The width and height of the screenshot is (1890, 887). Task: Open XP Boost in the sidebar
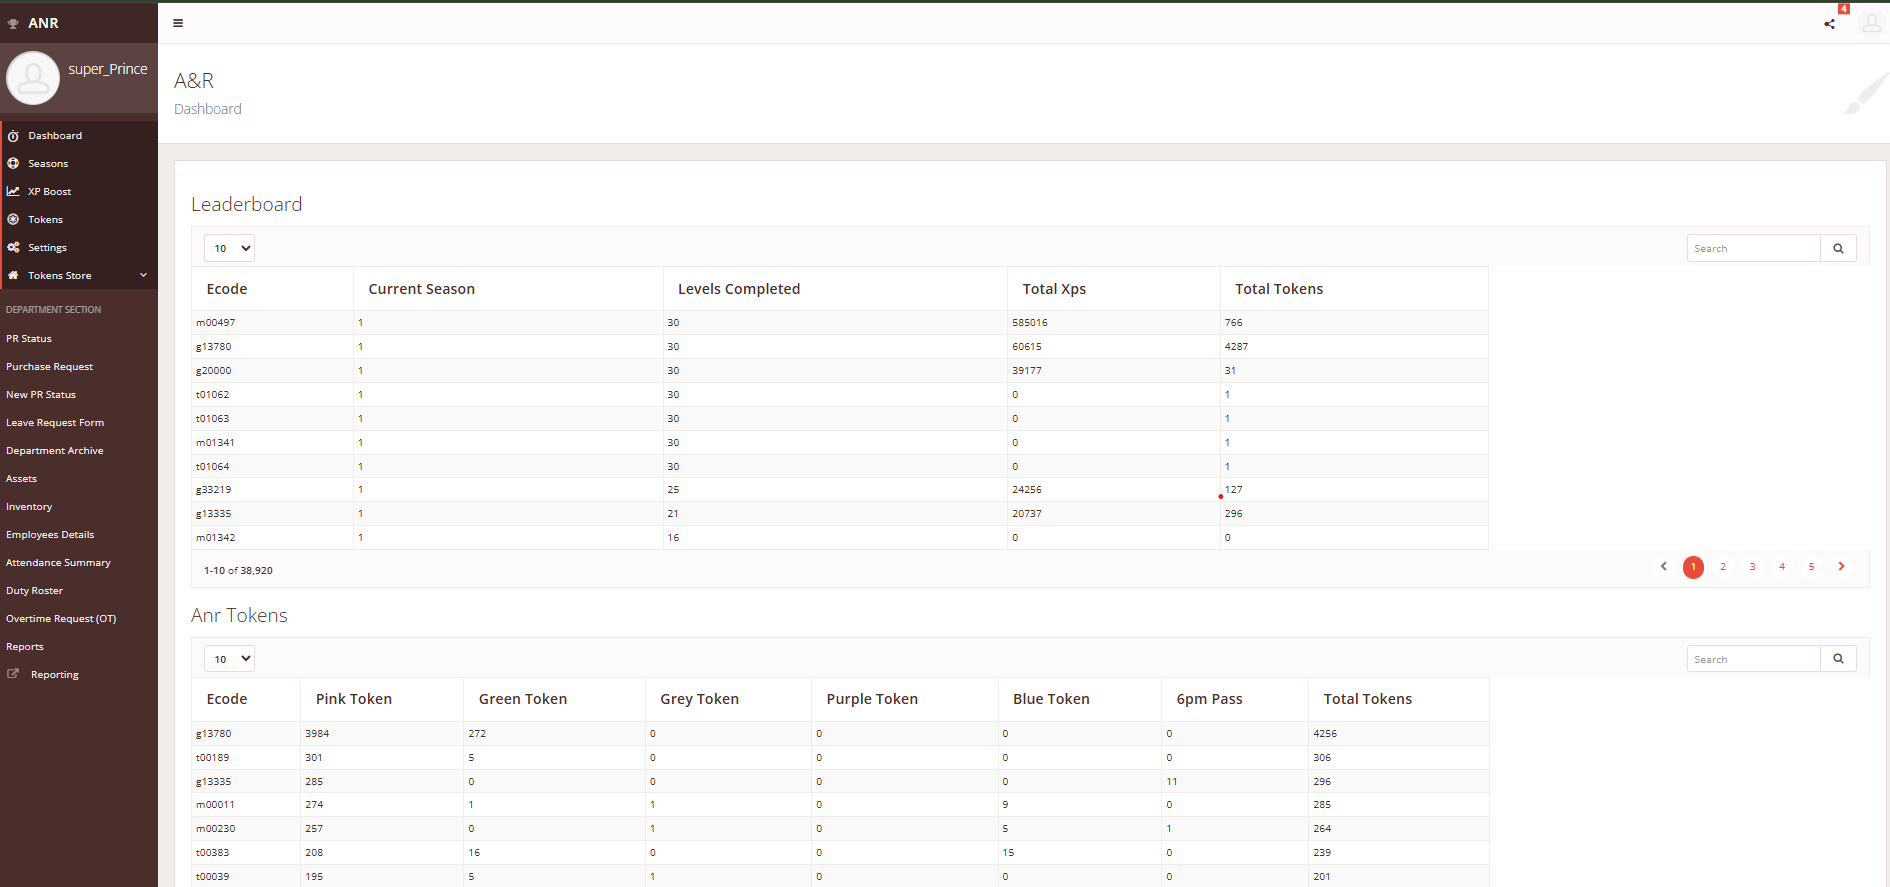tap(49, 192)
